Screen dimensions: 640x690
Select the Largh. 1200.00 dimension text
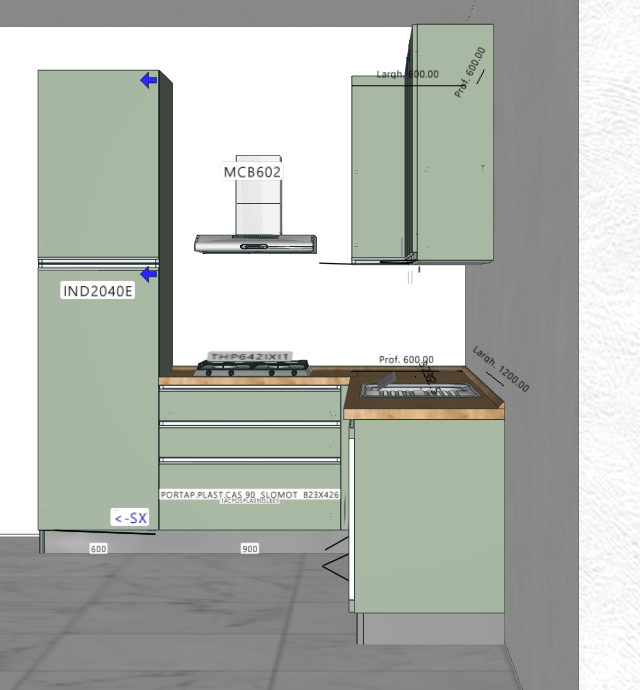500,369
